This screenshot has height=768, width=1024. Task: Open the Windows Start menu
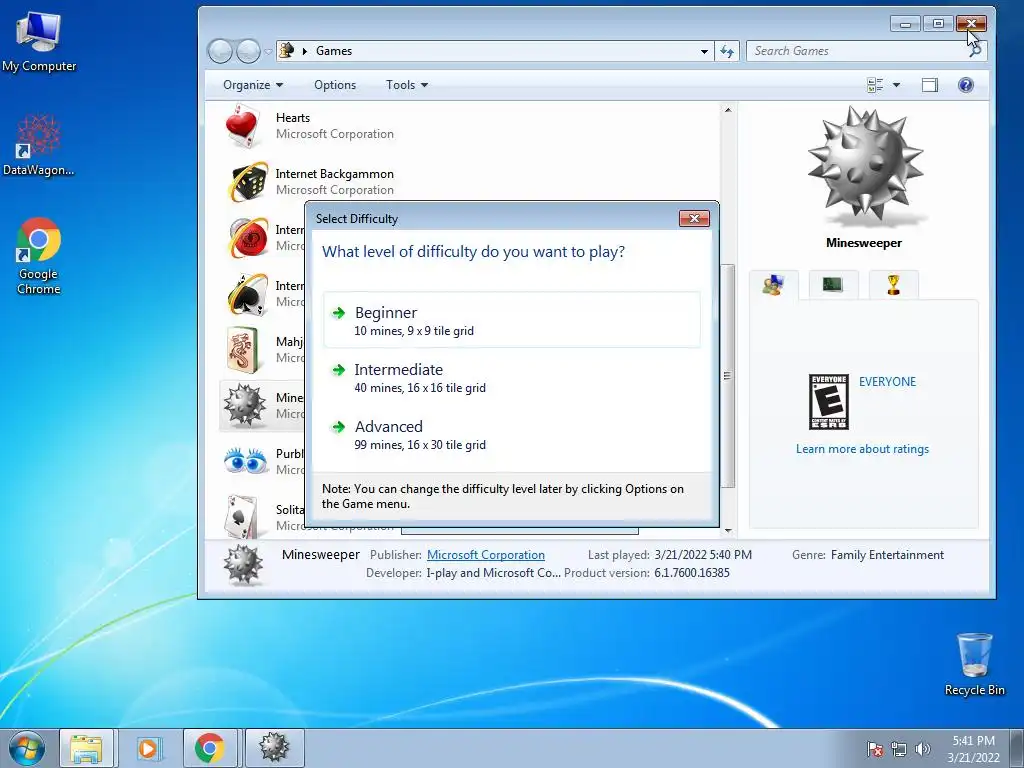point(27,748)
